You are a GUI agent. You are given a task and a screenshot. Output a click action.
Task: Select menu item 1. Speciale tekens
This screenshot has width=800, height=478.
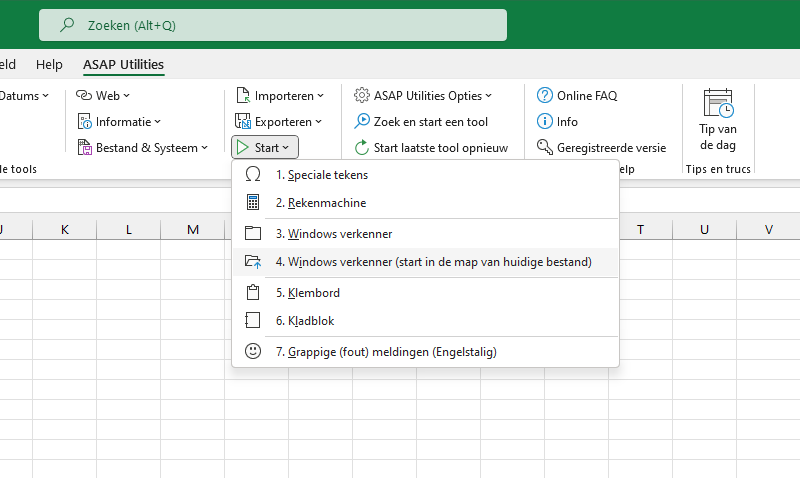(x=426, y=174)
